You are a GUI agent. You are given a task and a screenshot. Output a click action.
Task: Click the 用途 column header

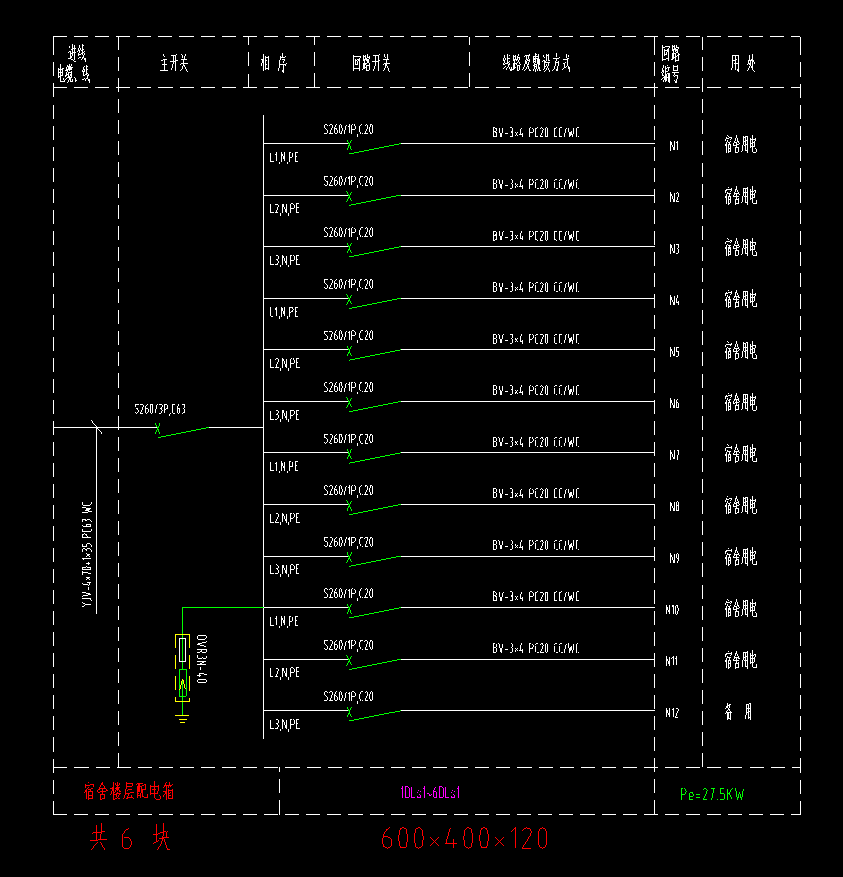point(742,63)
